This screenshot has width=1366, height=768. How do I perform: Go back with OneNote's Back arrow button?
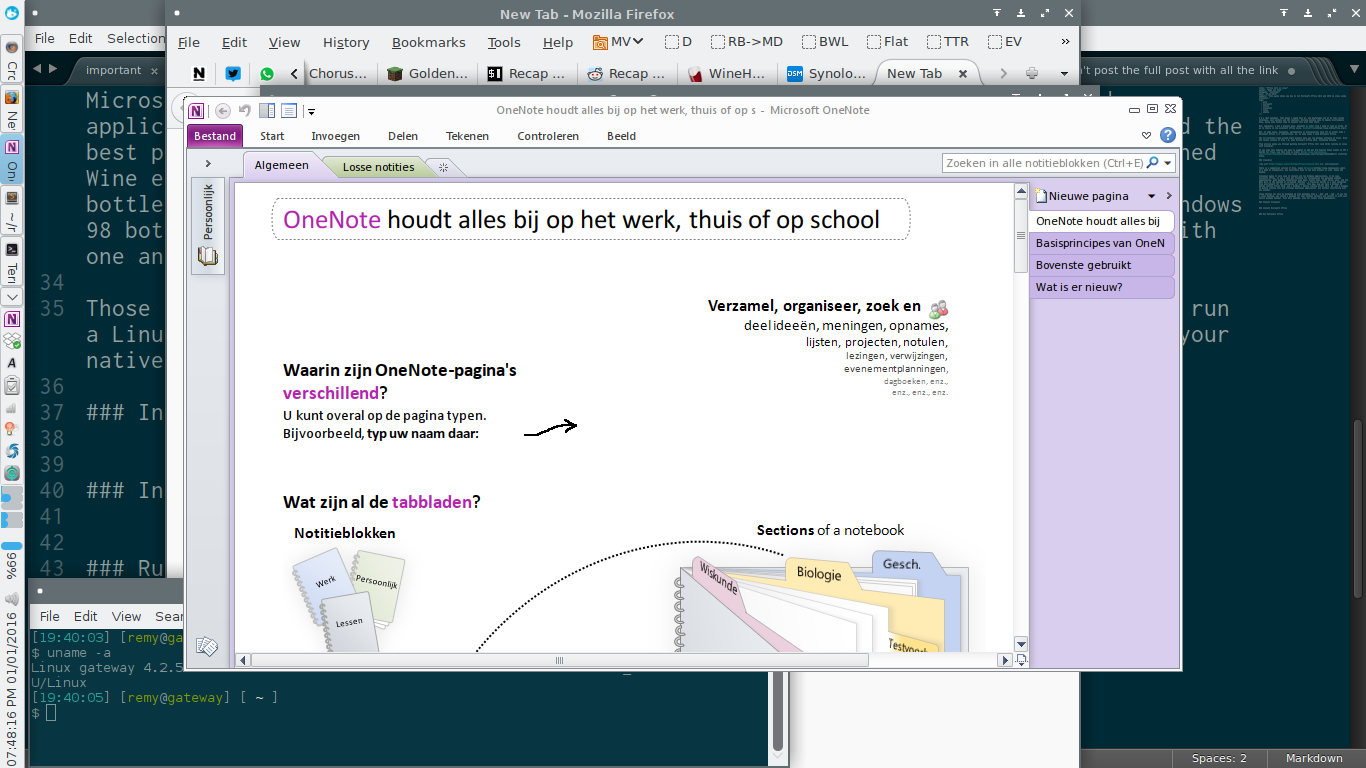click(x=223, y=111)
